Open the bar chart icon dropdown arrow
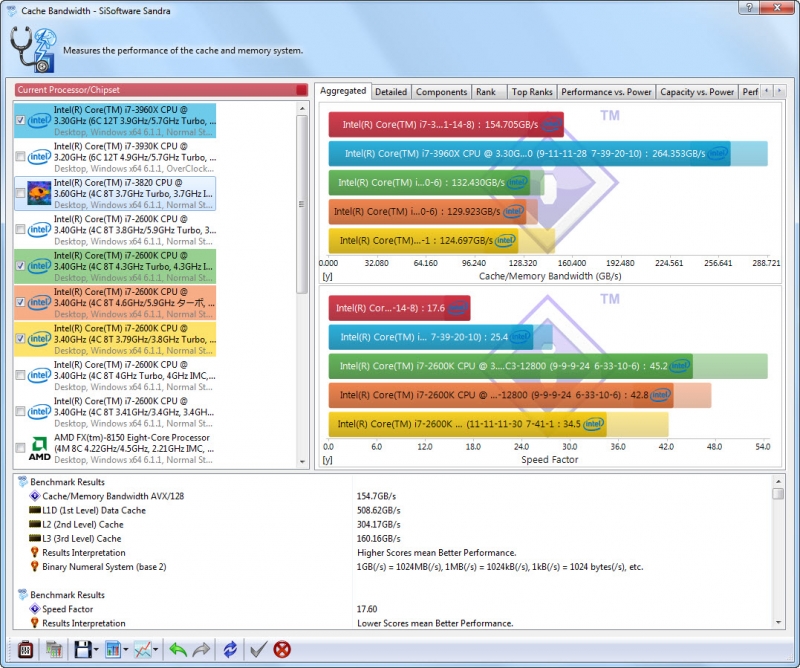Image resolution: width=800 pixels, height=668 pixels. coord(125,650)
